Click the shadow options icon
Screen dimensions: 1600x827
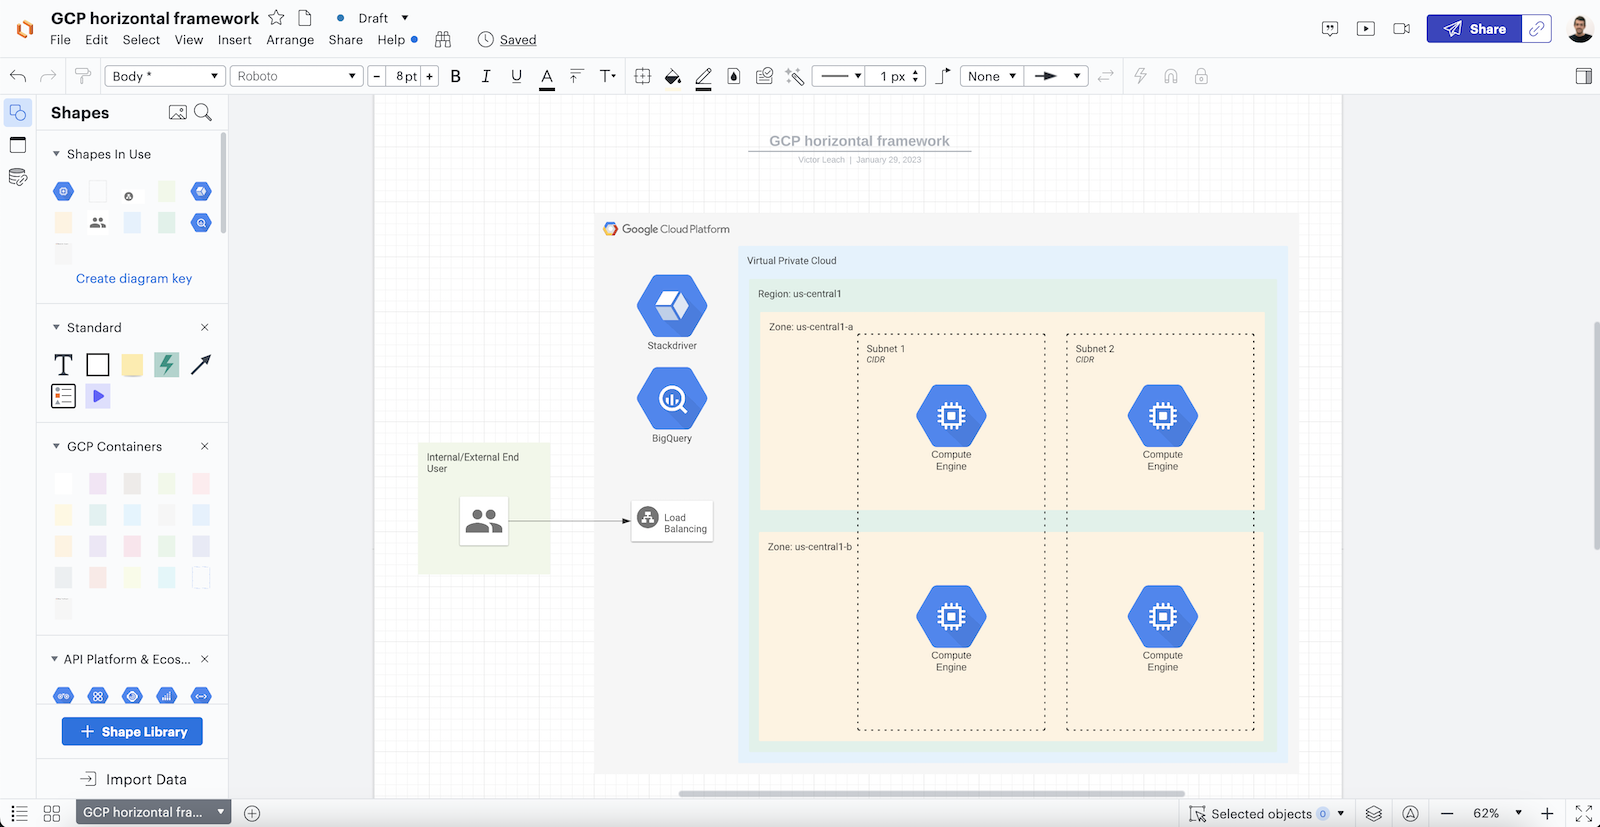734,76
